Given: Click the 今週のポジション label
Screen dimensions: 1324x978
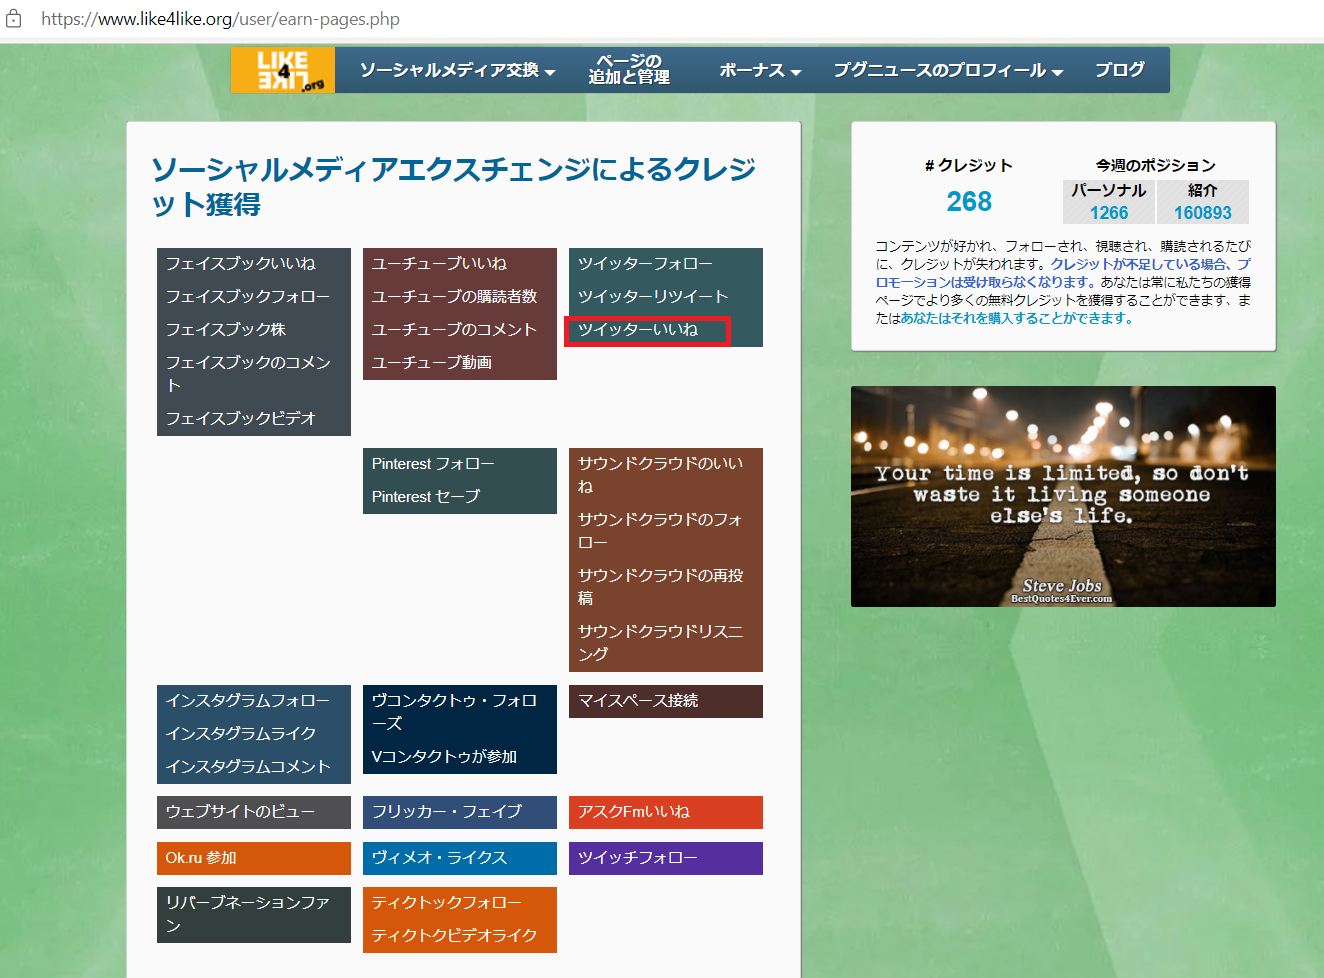Looking at the screenshot, I should coord(1156,165).
